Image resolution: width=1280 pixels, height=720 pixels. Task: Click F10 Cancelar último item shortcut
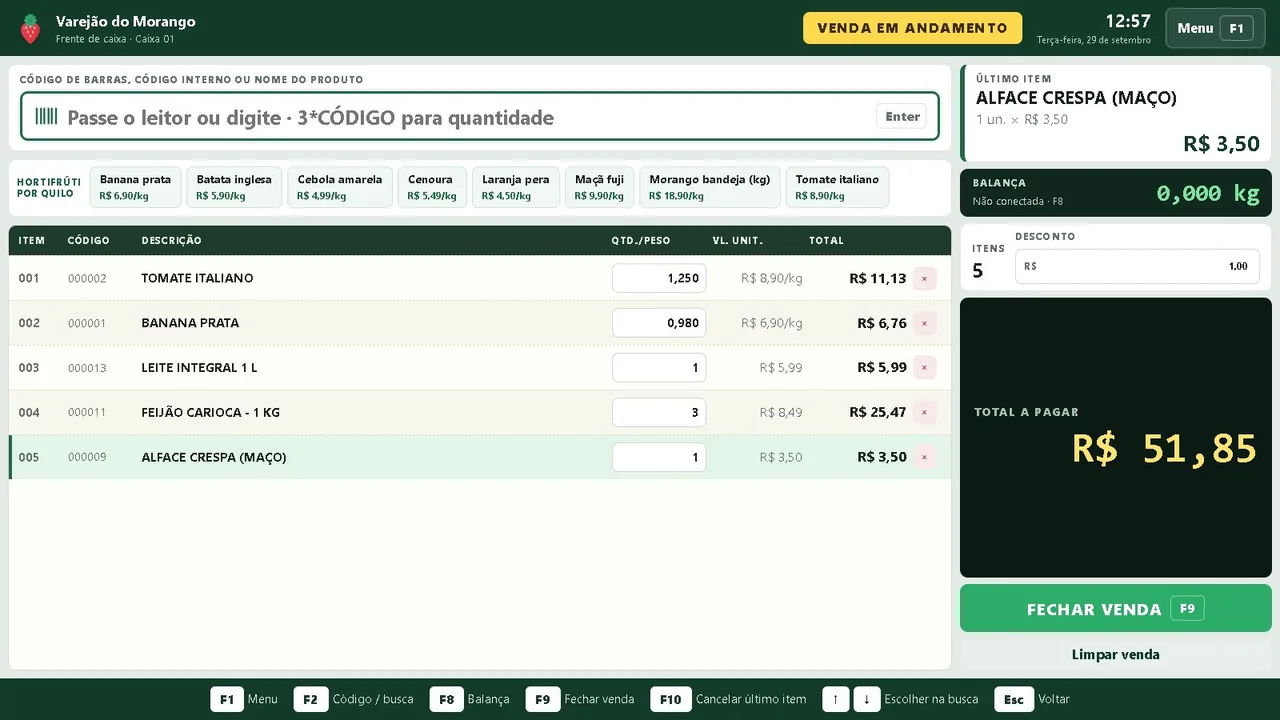click(728, 699)
